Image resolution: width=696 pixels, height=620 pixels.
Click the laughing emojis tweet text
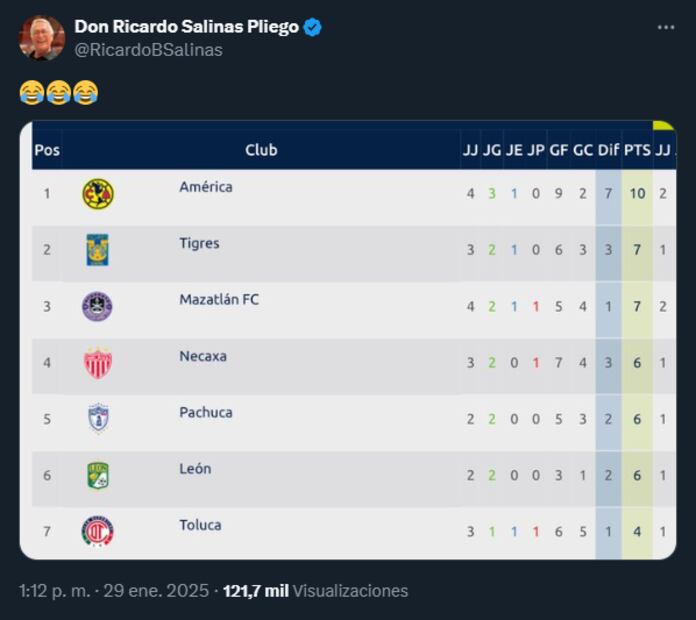coord(58,94)
